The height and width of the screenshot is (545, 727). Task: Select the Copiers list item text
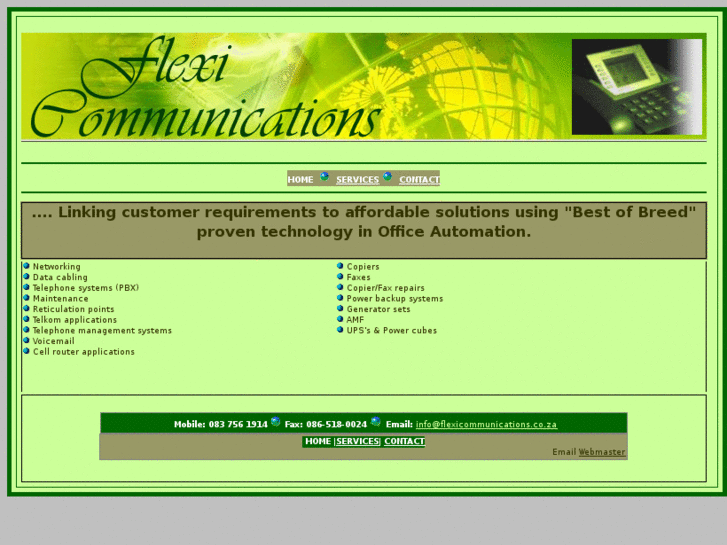pos(363,267)
